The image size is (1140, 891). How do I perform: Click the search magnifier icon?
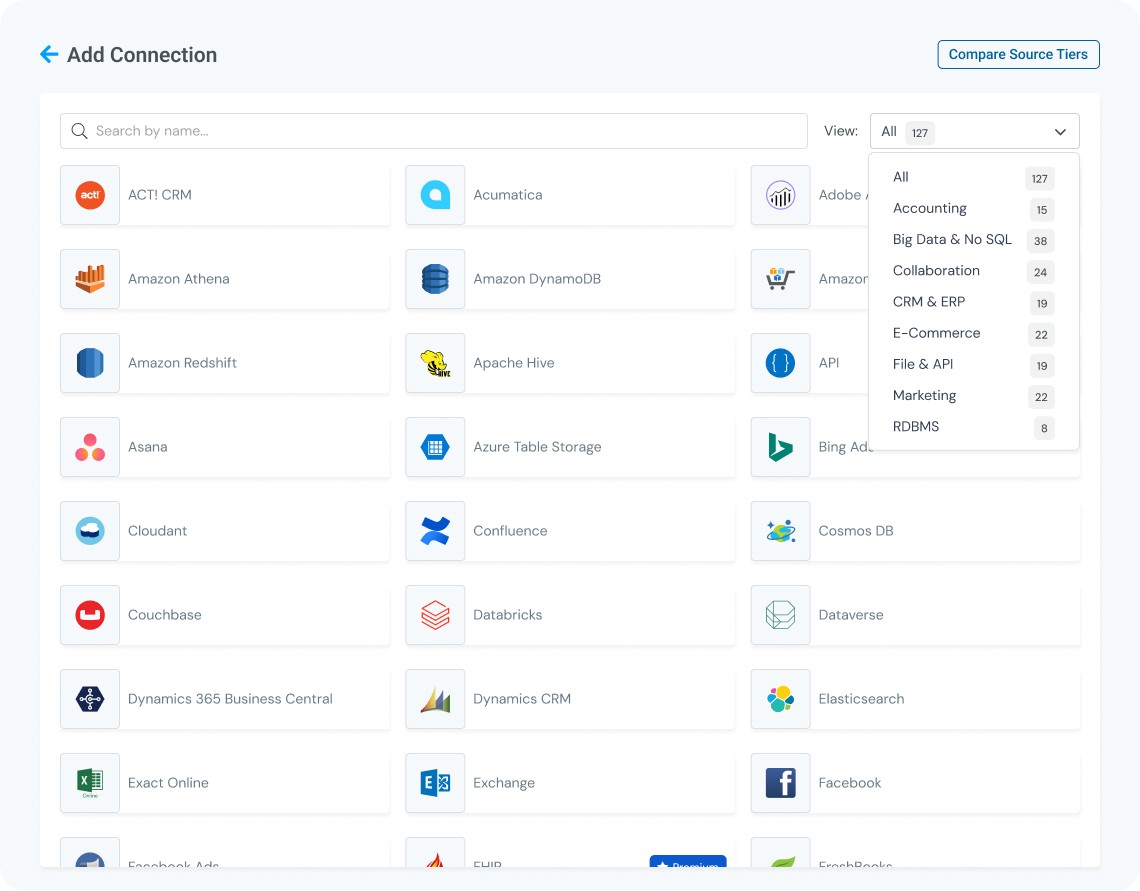79,131
